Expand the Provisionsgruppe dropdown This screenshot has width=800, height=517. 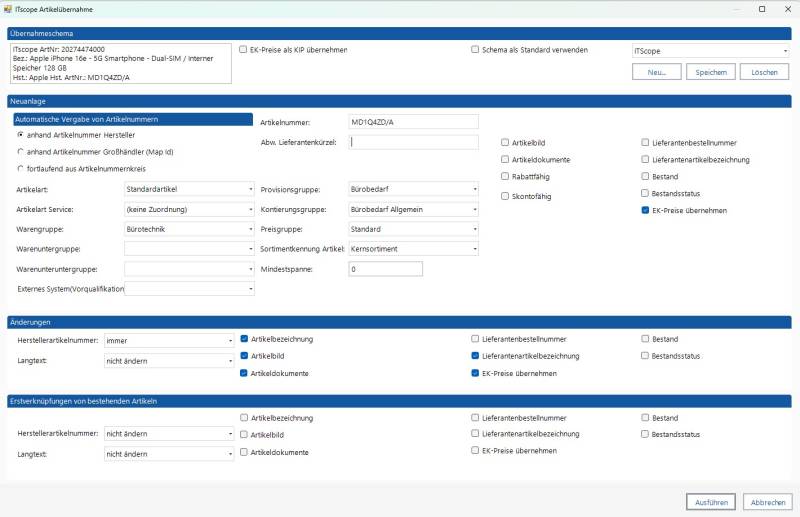(412, 189)
